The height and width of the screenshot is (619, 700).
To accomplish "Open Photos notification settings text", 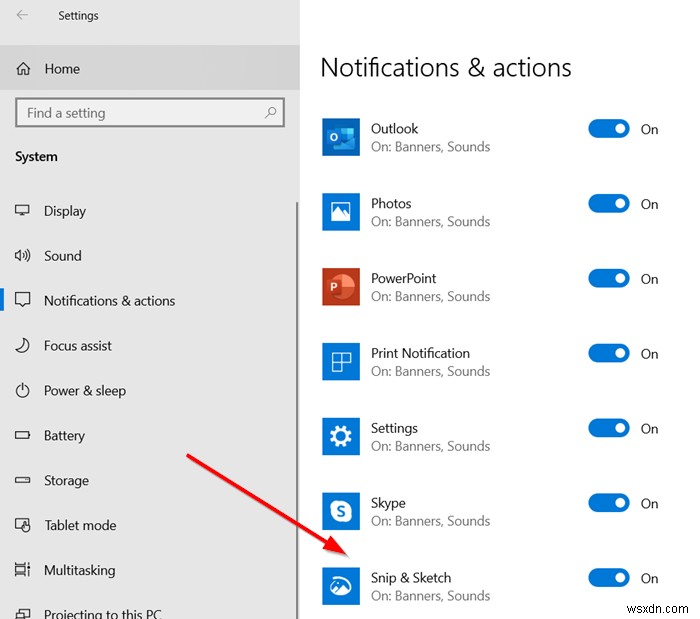I will [x=430, y=212].
